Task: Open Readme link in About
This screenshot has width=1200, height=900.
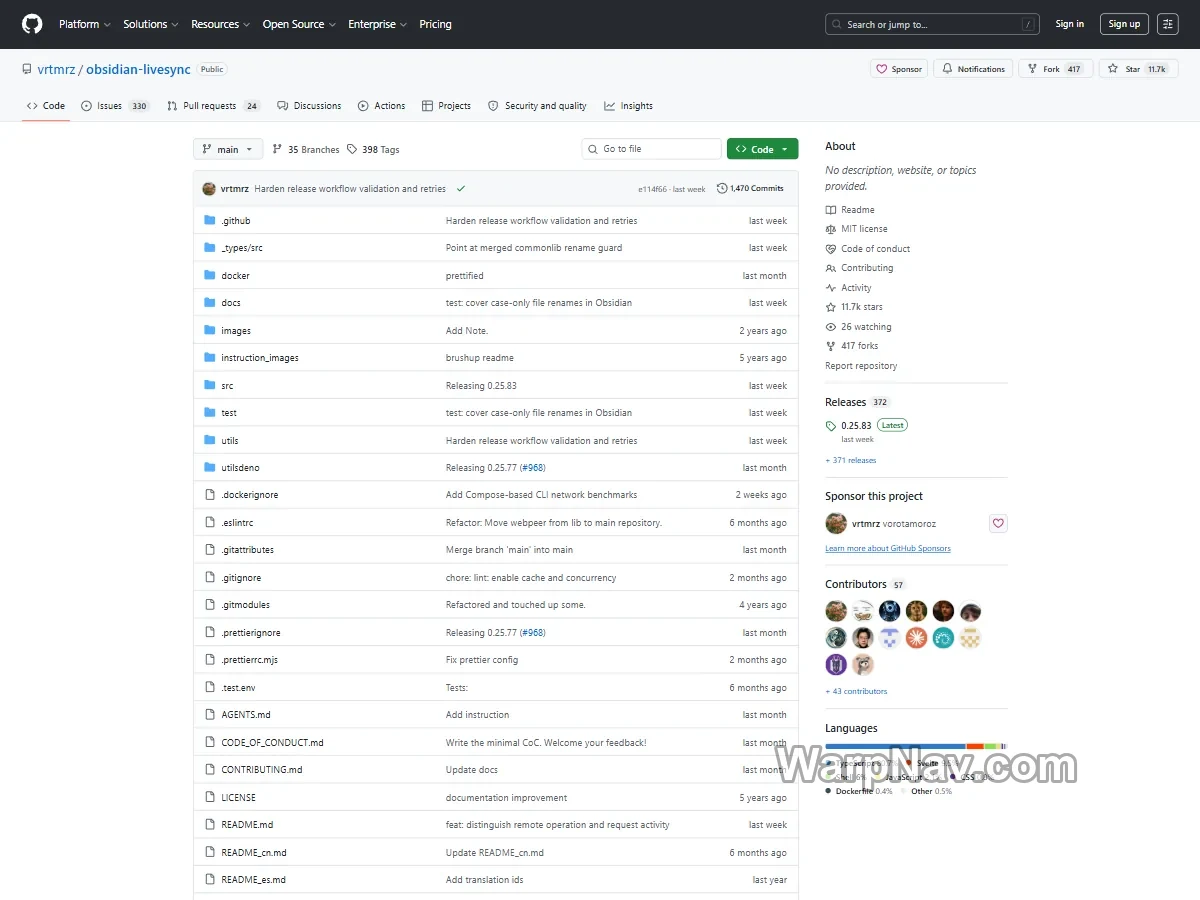Action: tap(850, 210)
